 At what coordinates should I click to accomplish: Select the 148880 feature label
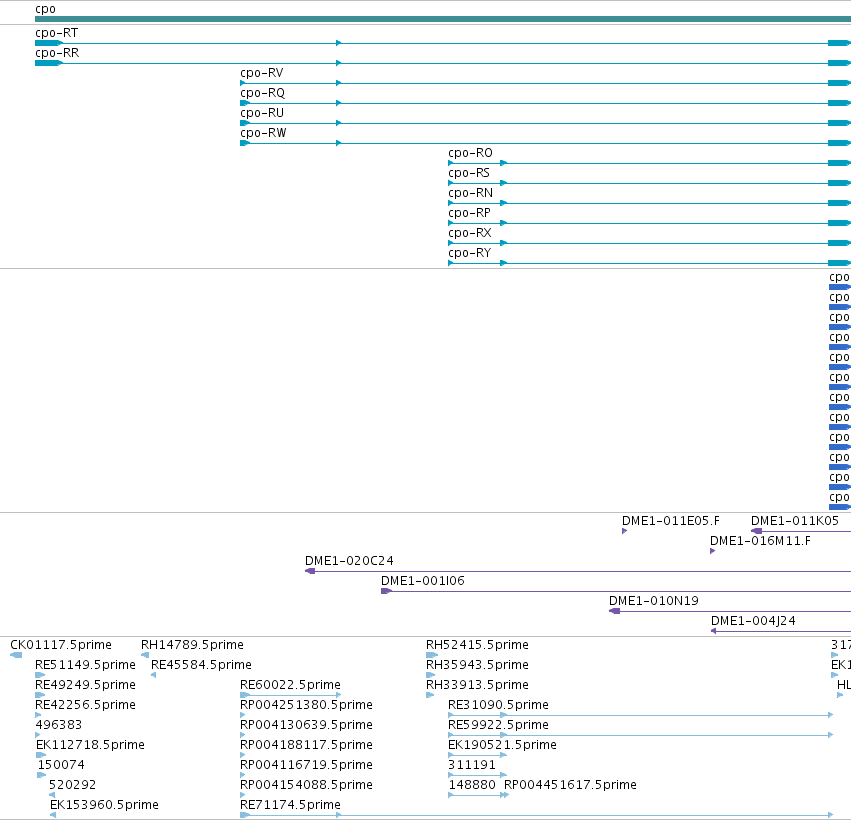point(472,785)
